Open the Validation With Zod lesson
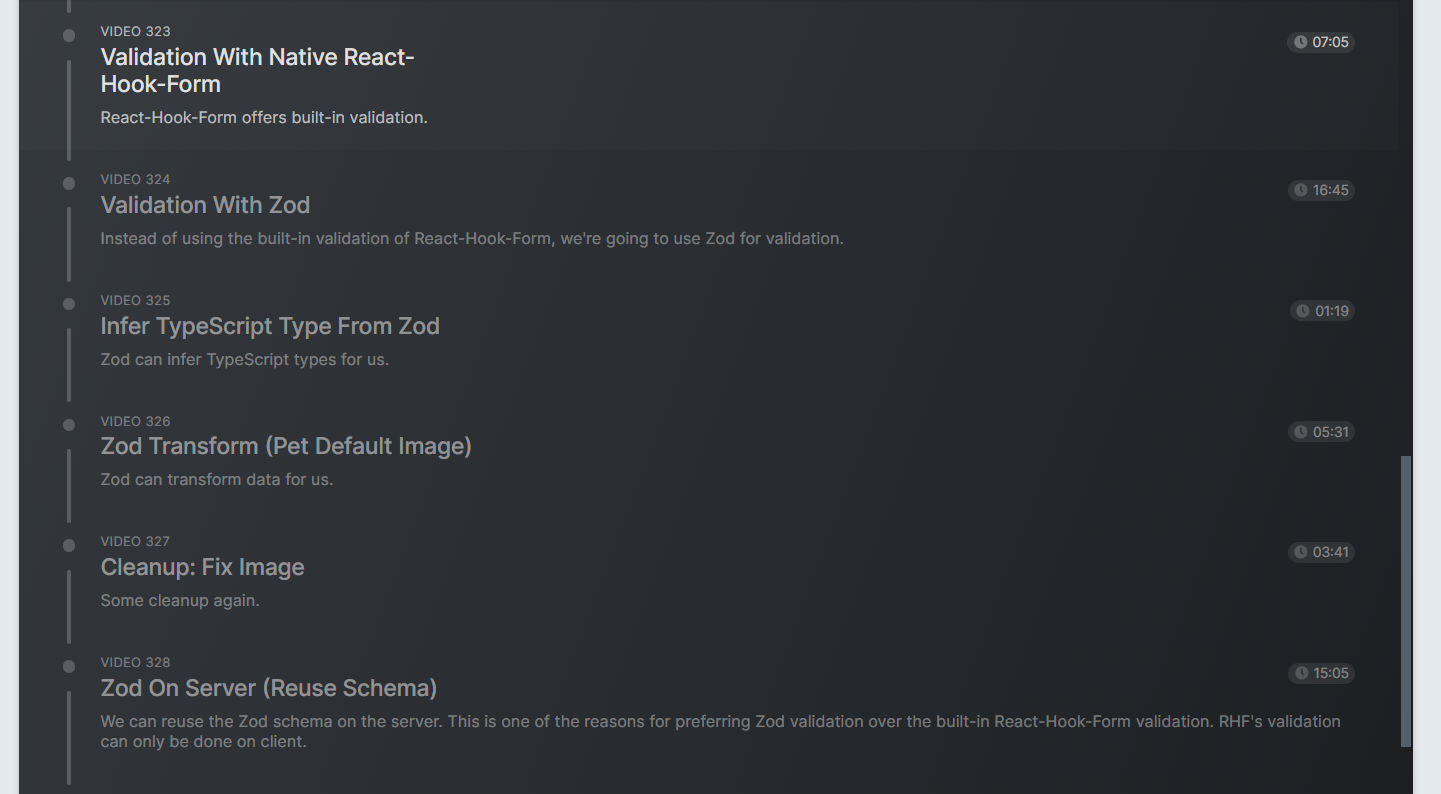Viewport: 1441px width, 794px height. [x=205, y=205]
